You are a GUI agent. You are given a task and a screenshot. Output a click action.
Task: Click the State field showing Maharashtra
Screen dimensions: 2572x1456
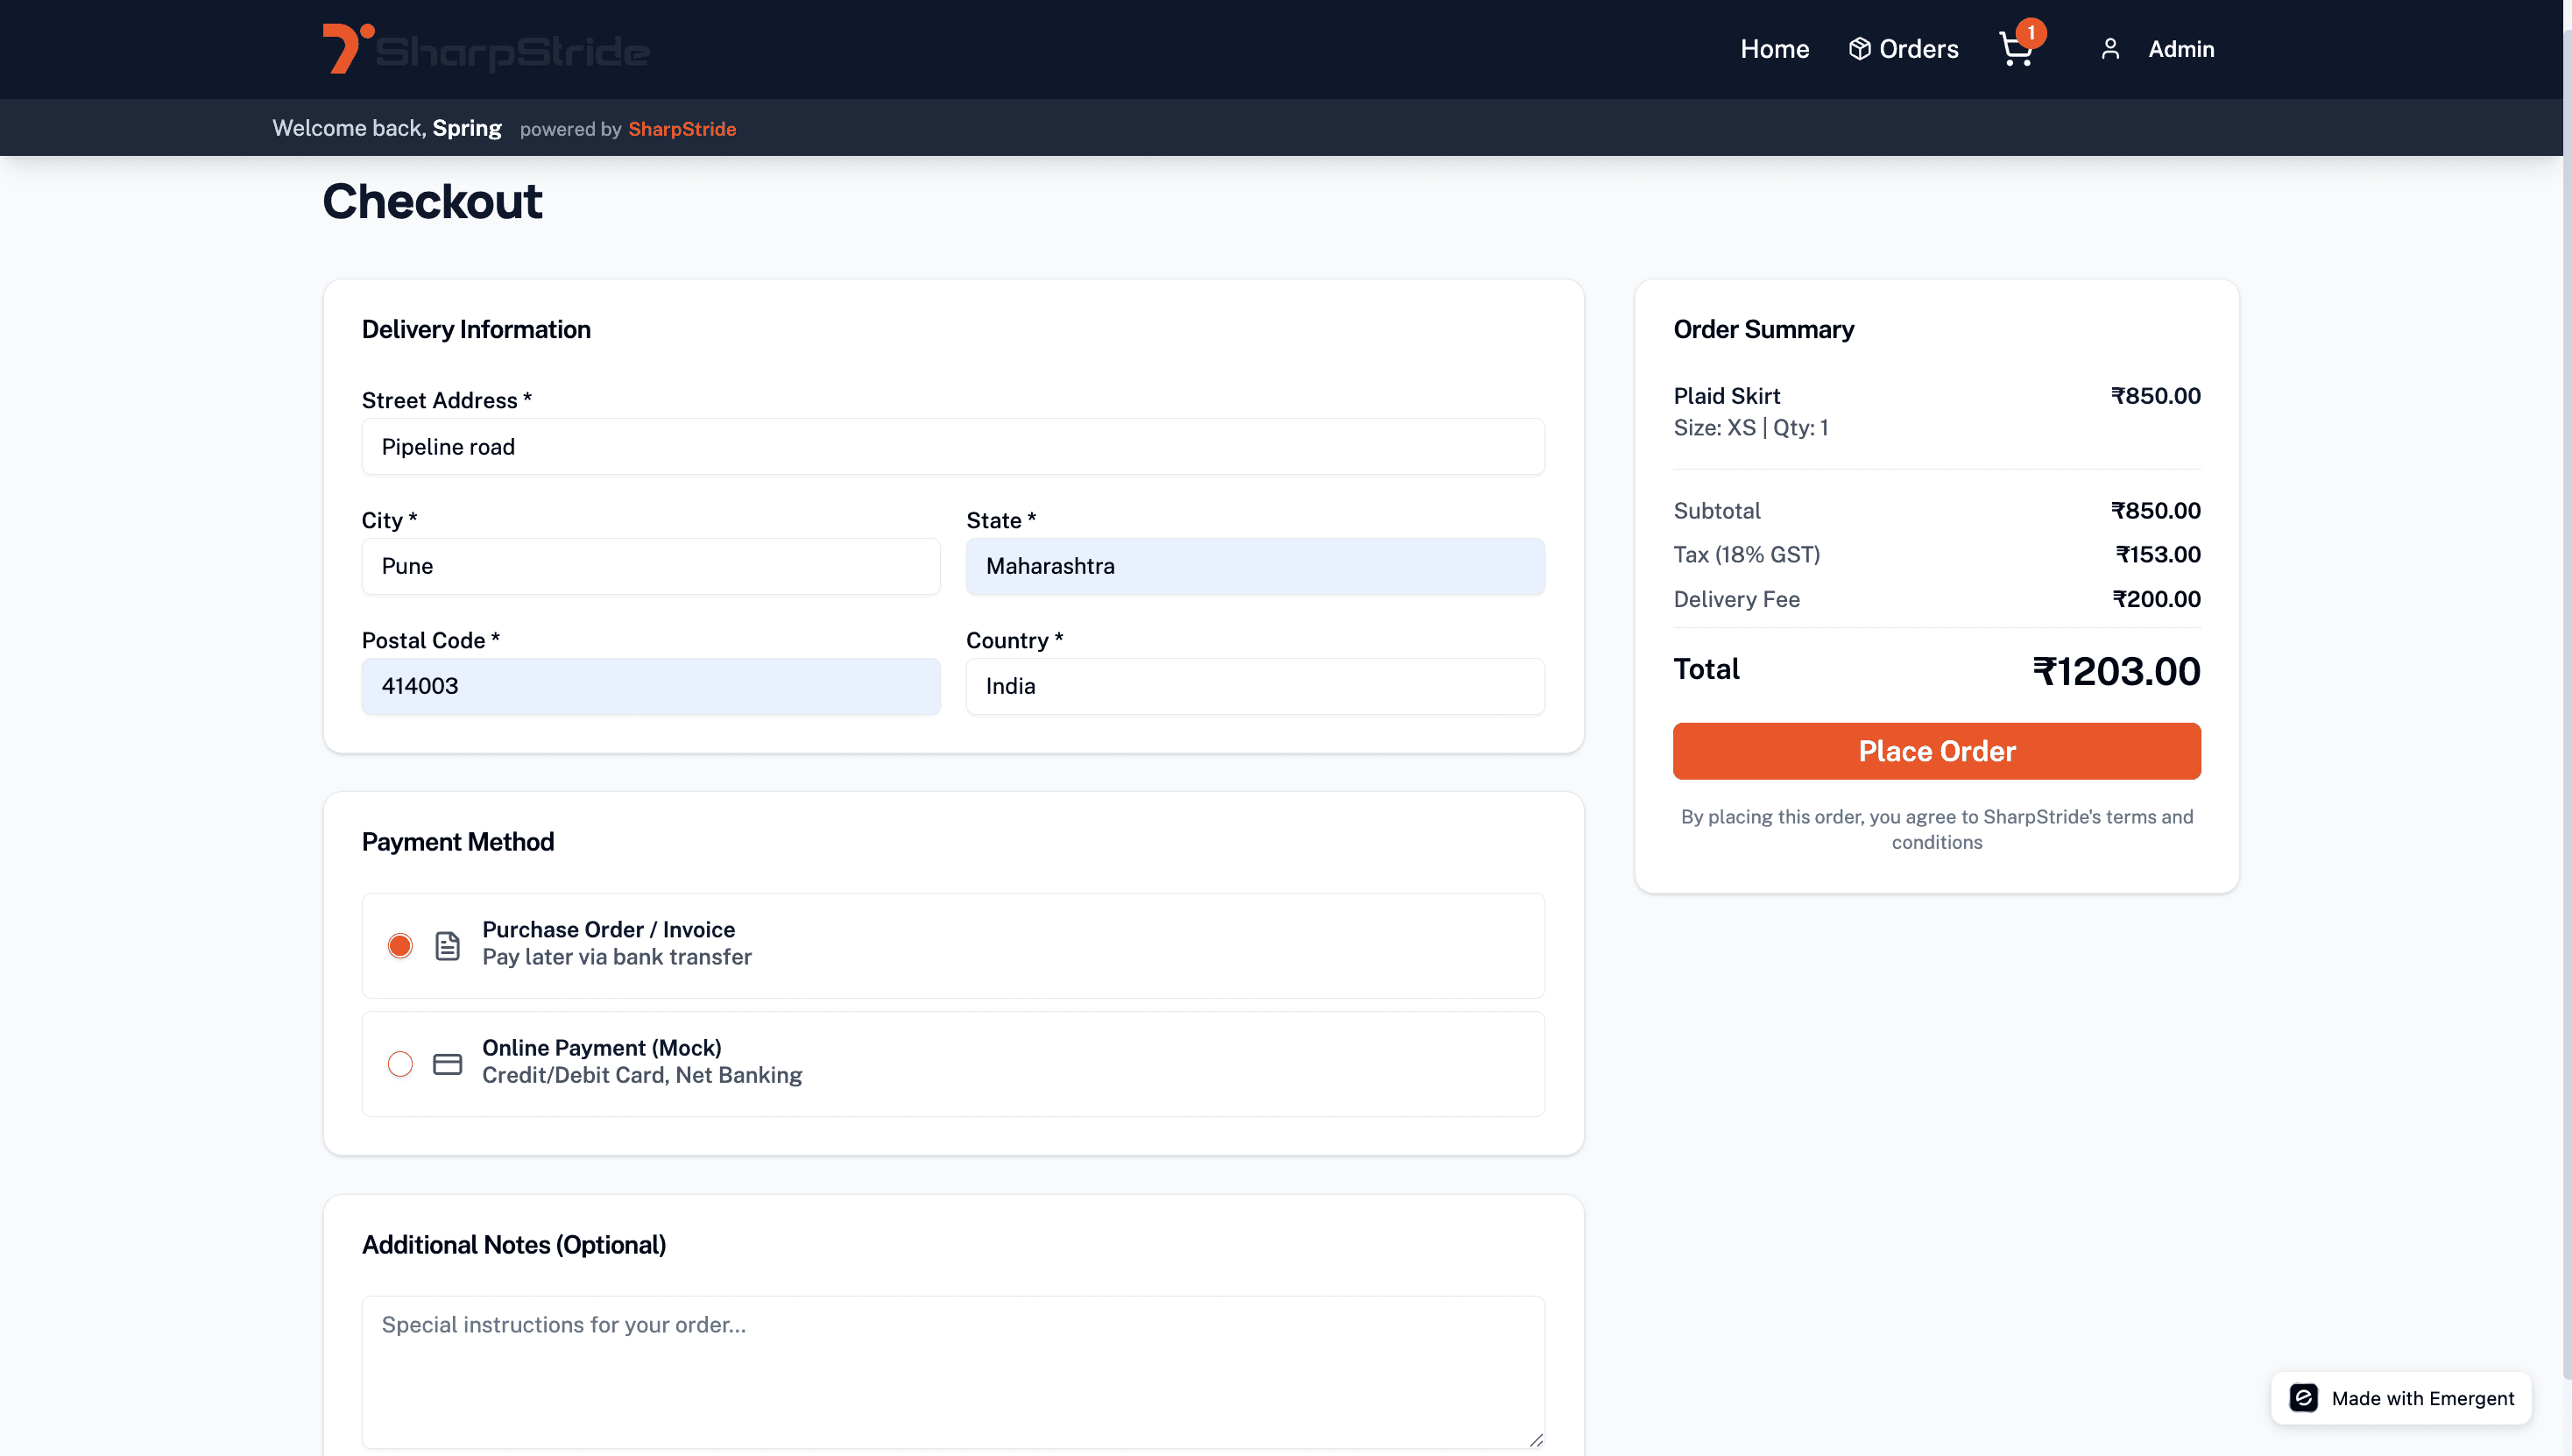coord(1254,566)
